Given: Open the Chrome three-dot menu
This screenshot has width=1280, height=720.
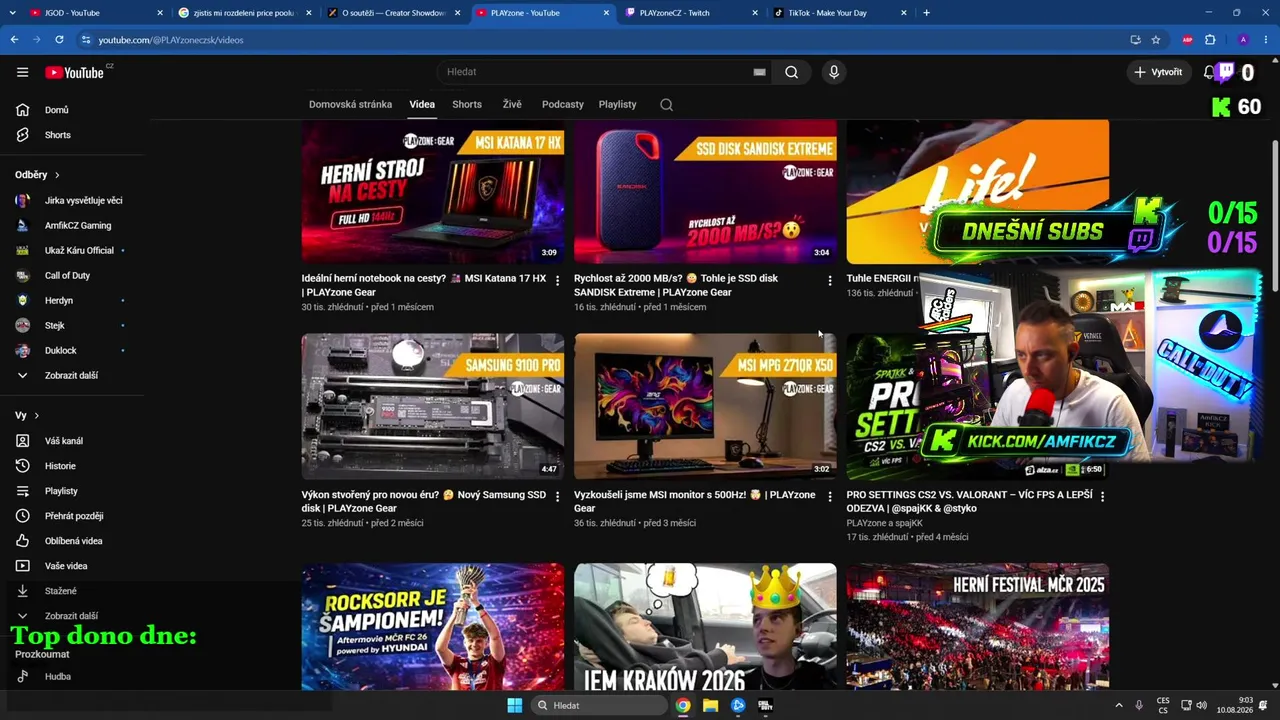Looking at the screenshot, I should (x=1266, y=40).
